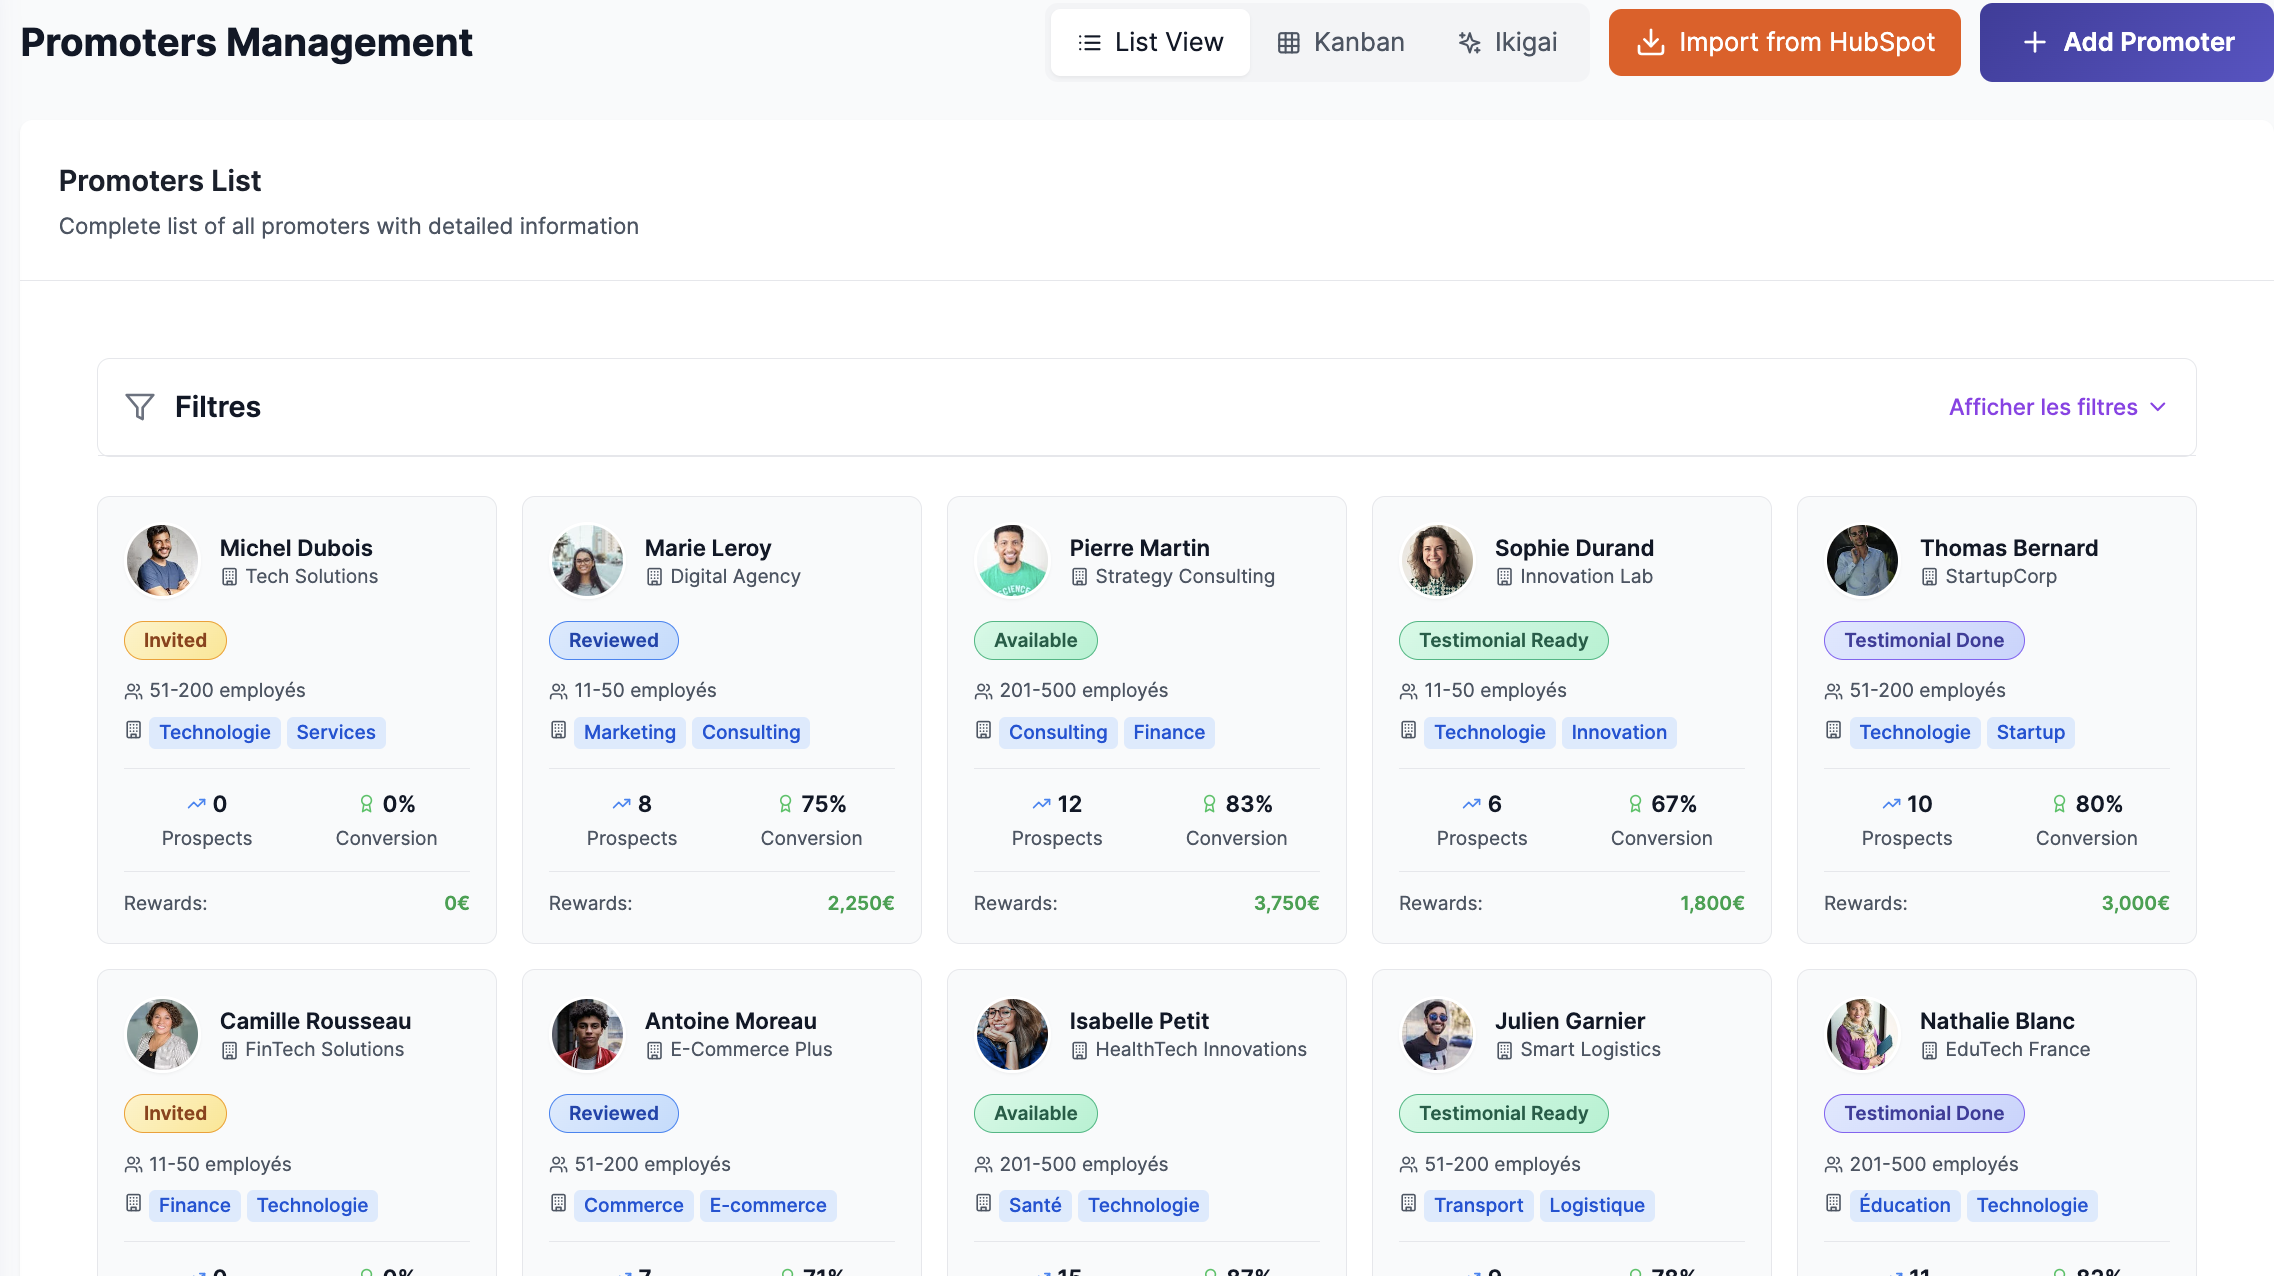Click award icon next to 67% conversion

point(1635,804)
